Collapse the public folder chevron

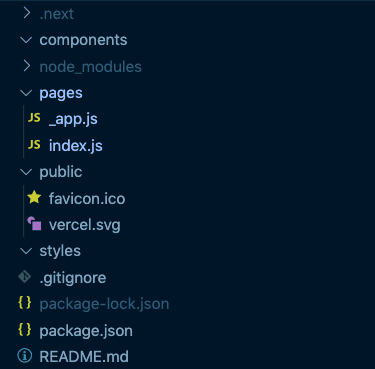tap(26, 172)
